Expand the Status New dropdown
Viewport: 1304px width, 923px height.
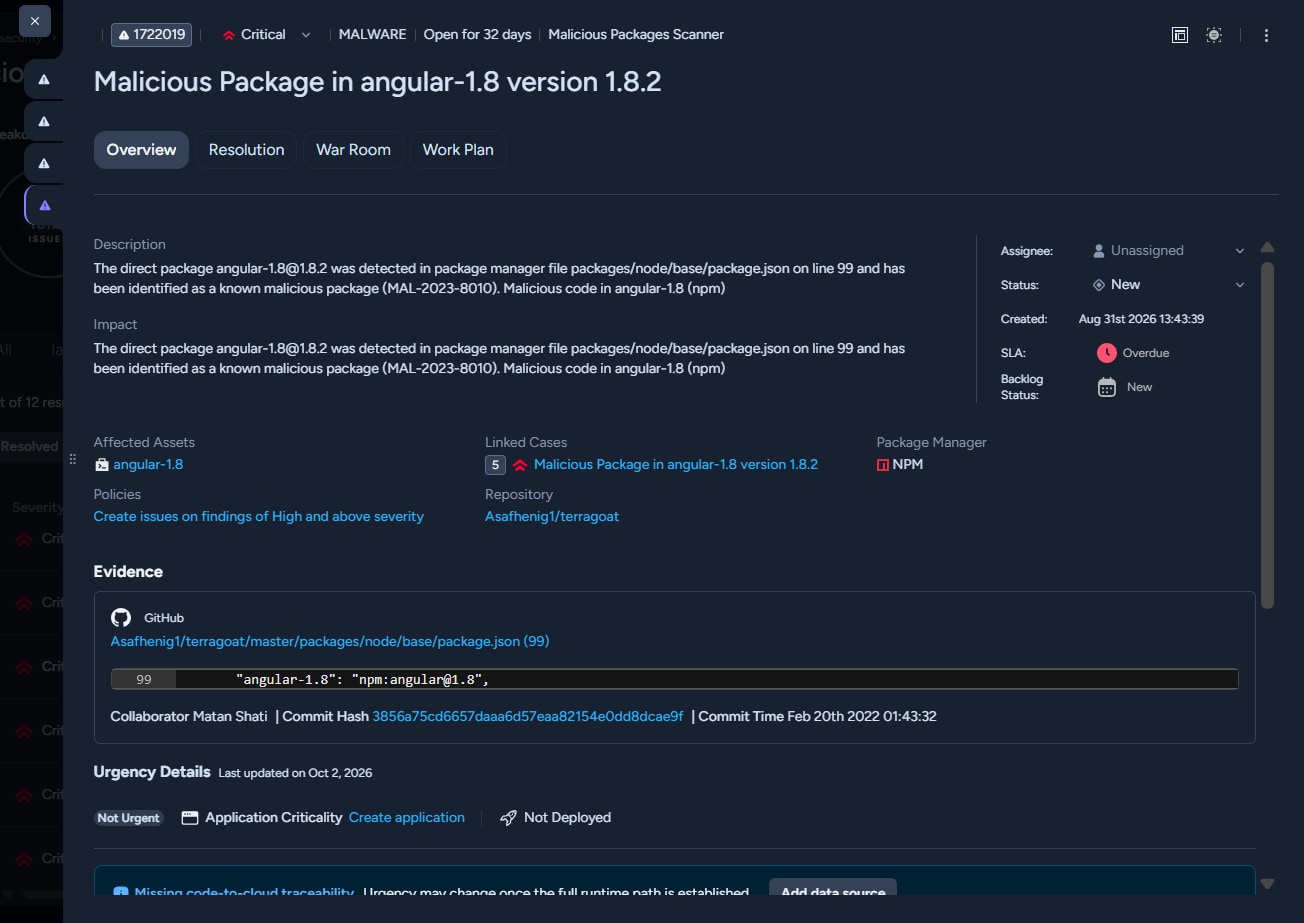click(x=1168, y=285)
